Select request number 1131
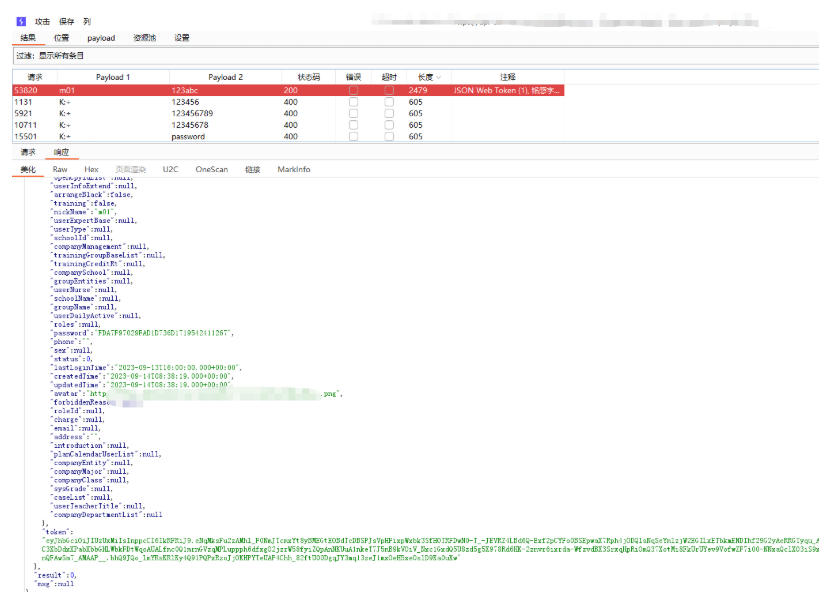 pyautogui.click(x=23, y=102)
